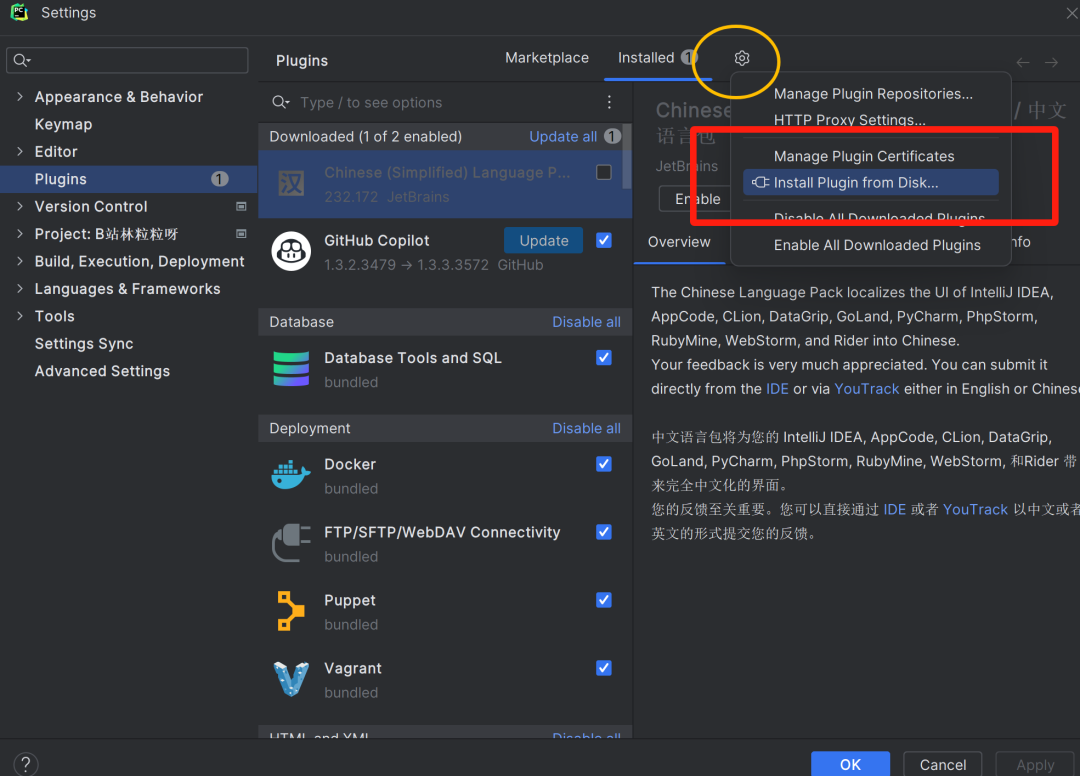Viewport: 1080px width, 776px height.
Task: Click the Version Control project-level icon
Action: [241, 207]
